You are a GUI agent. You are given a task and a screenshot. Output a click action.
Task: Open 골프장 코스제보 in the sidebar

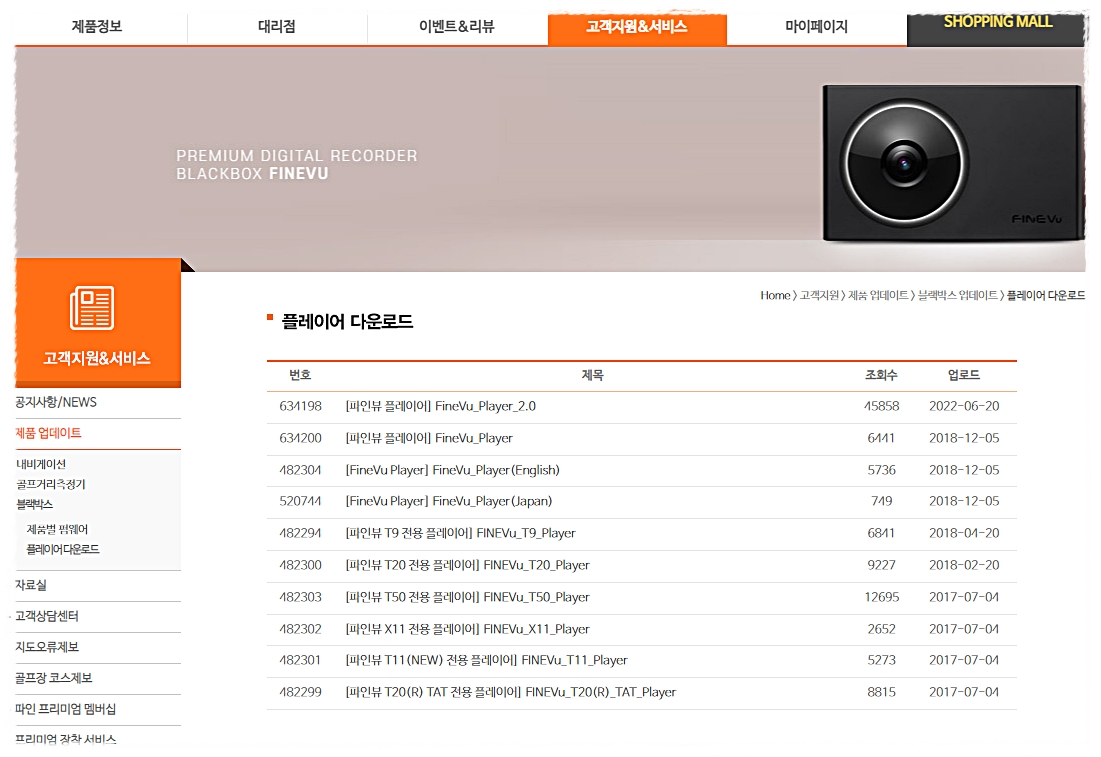pos(53,678)
